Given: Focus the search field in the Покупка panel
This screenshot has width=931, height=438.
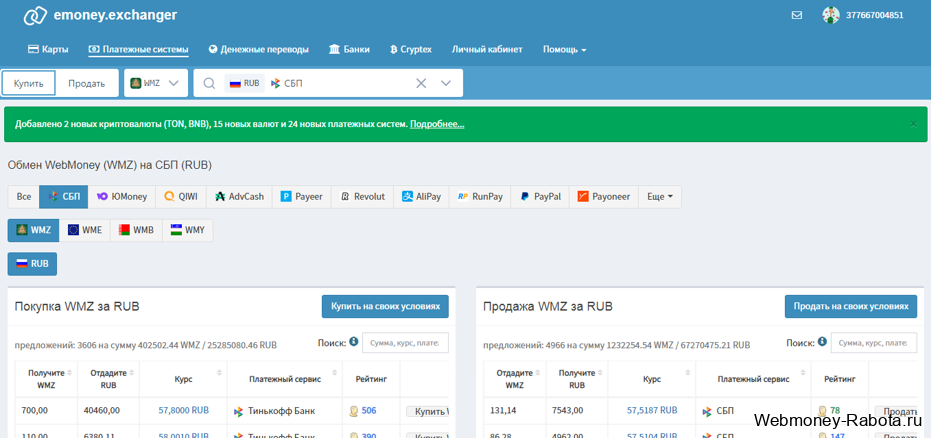Looking at the screenshot, I should 406,342.
